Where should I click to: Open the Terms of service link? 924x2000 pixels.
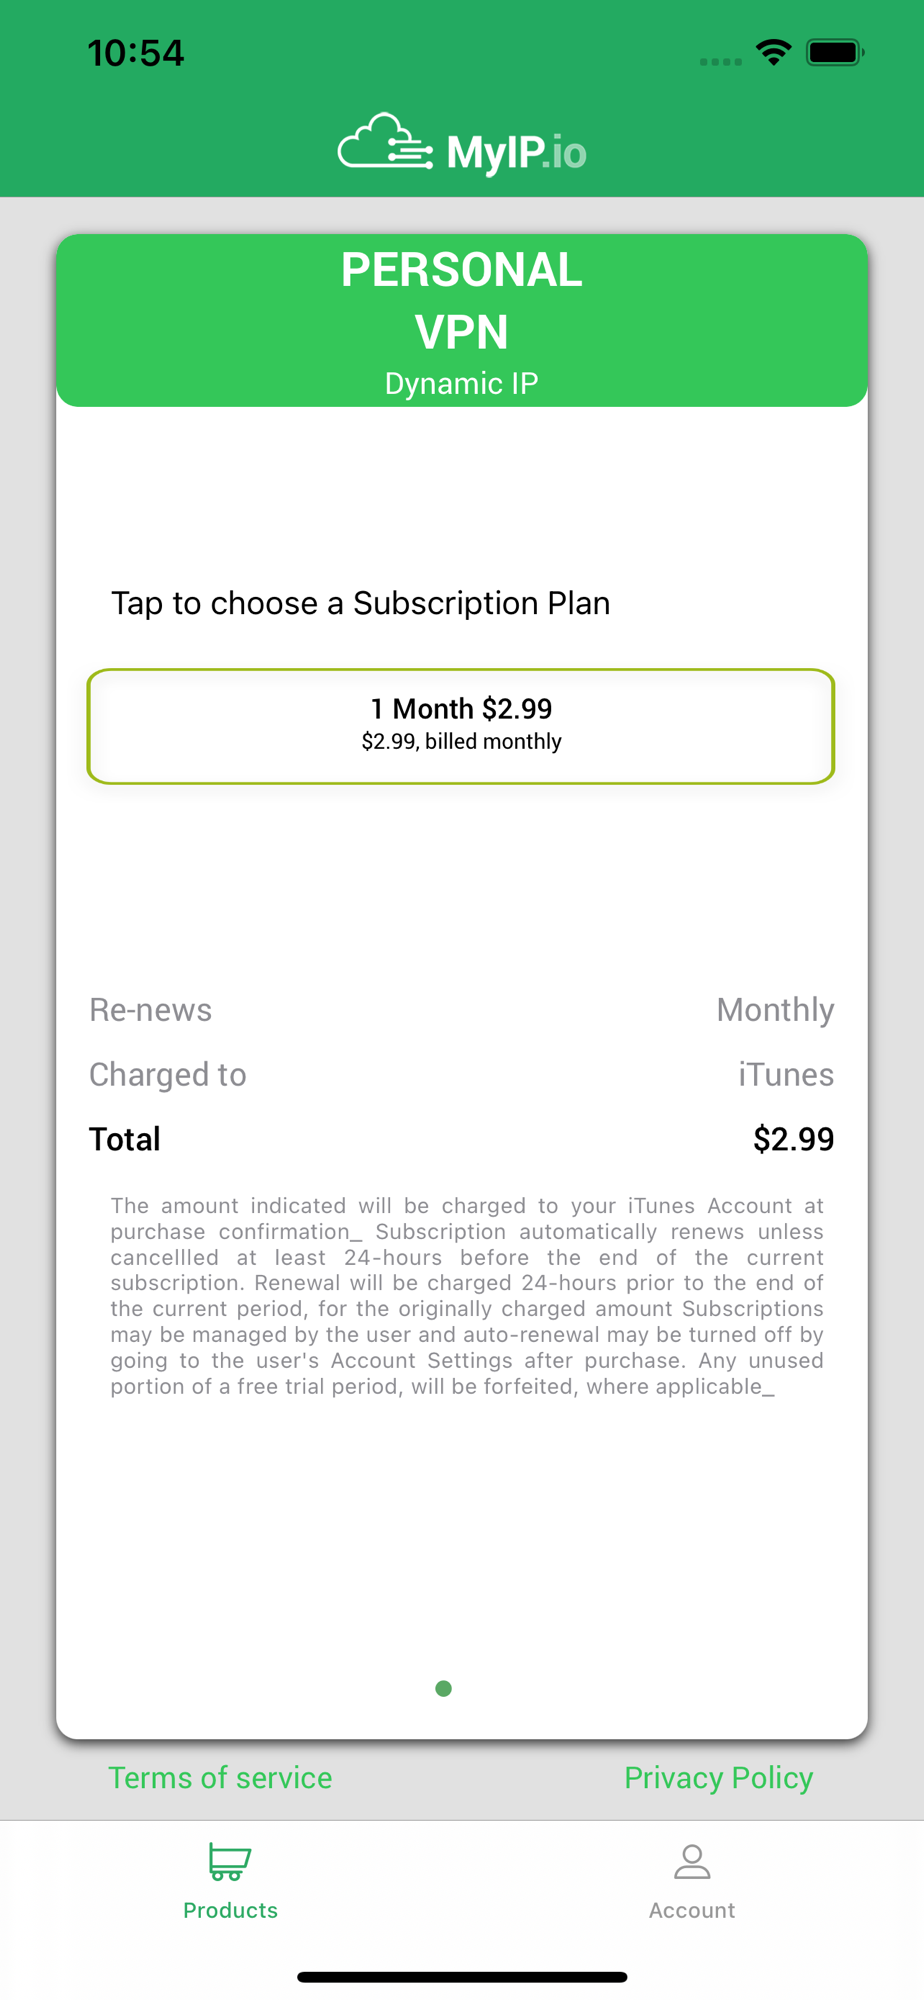pos(220,1778)
